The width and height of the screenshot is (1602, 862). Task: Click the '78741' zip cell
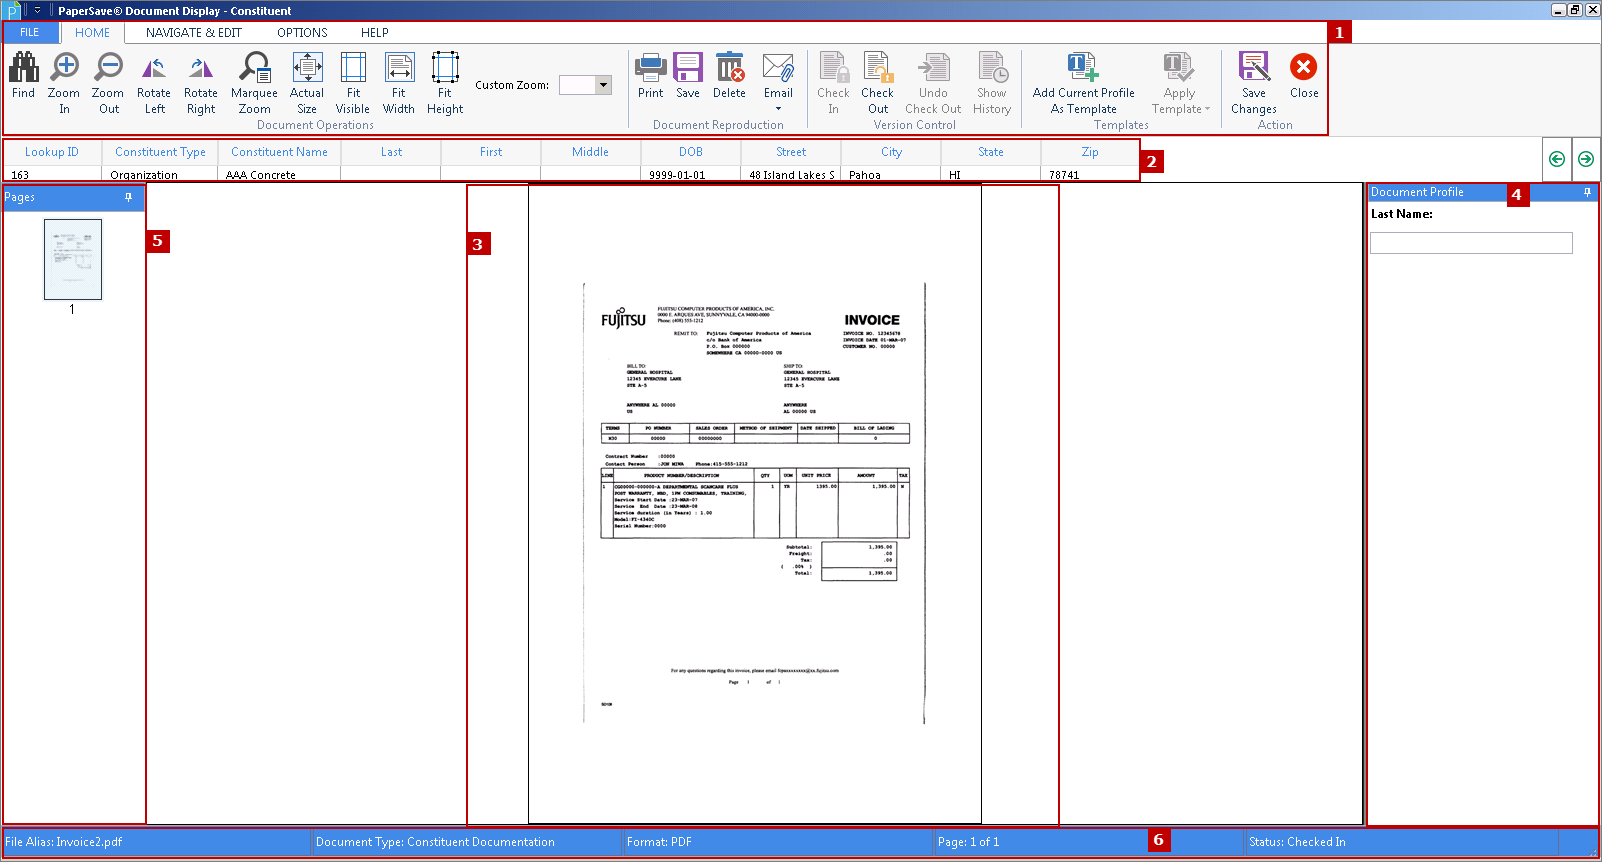pyautogui.click(x=1090, y=174)
